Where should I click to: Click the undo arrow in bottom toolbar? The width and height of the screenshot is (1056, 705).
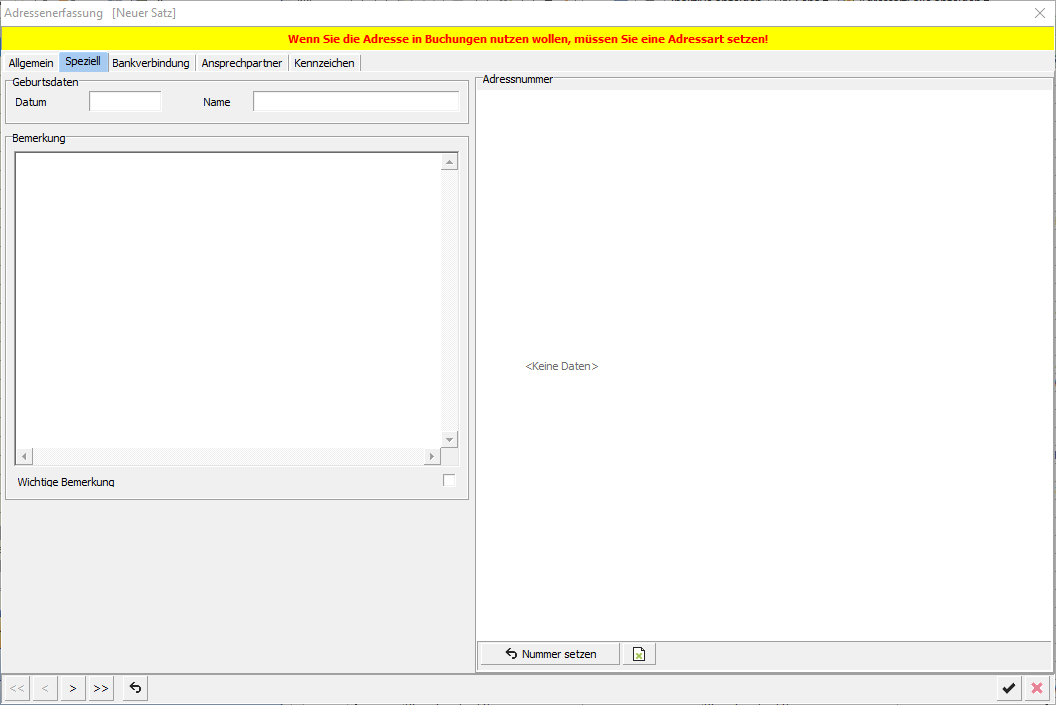pyautogui.click(x=135, y=688)
